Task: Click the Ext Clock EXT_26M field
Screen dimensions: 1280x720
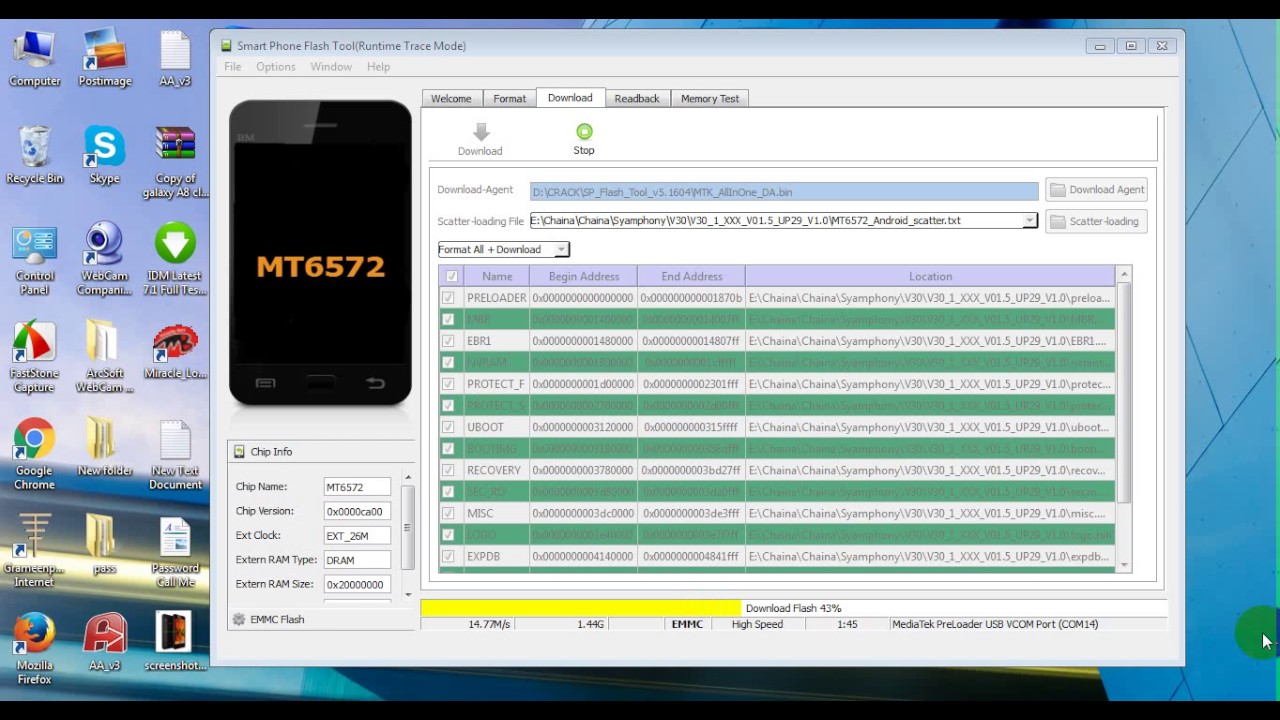Action: tap(357, 536)
